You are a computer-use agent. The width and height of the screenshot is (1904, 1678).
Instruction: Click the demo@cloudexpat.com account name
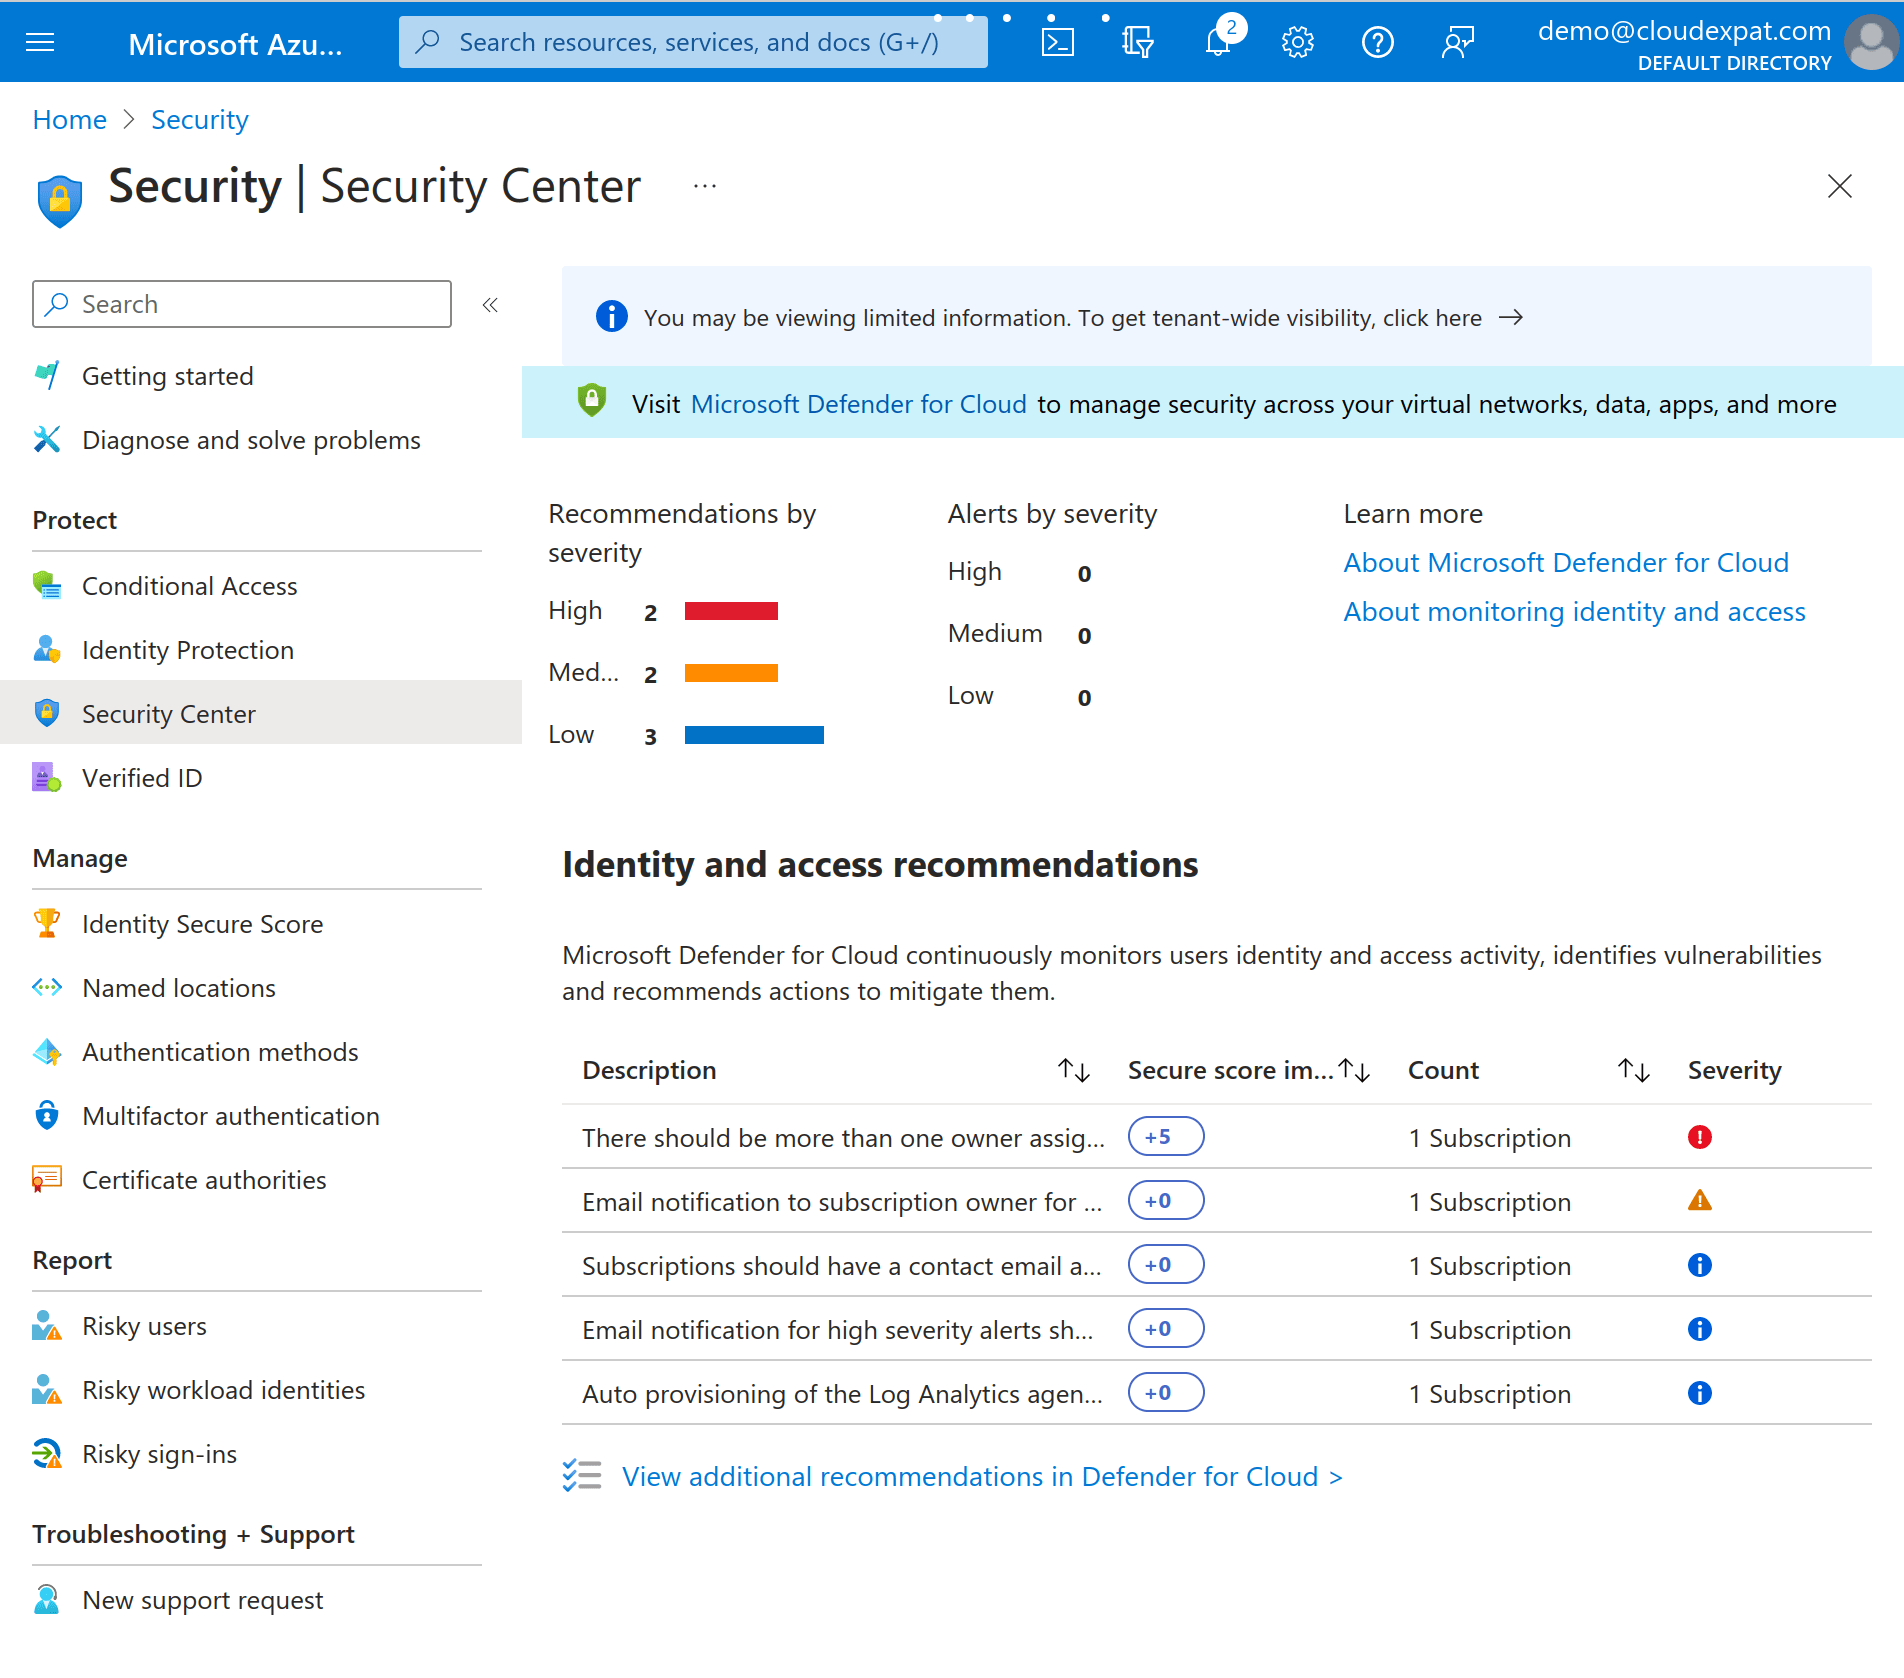(x=1684, y=31)
